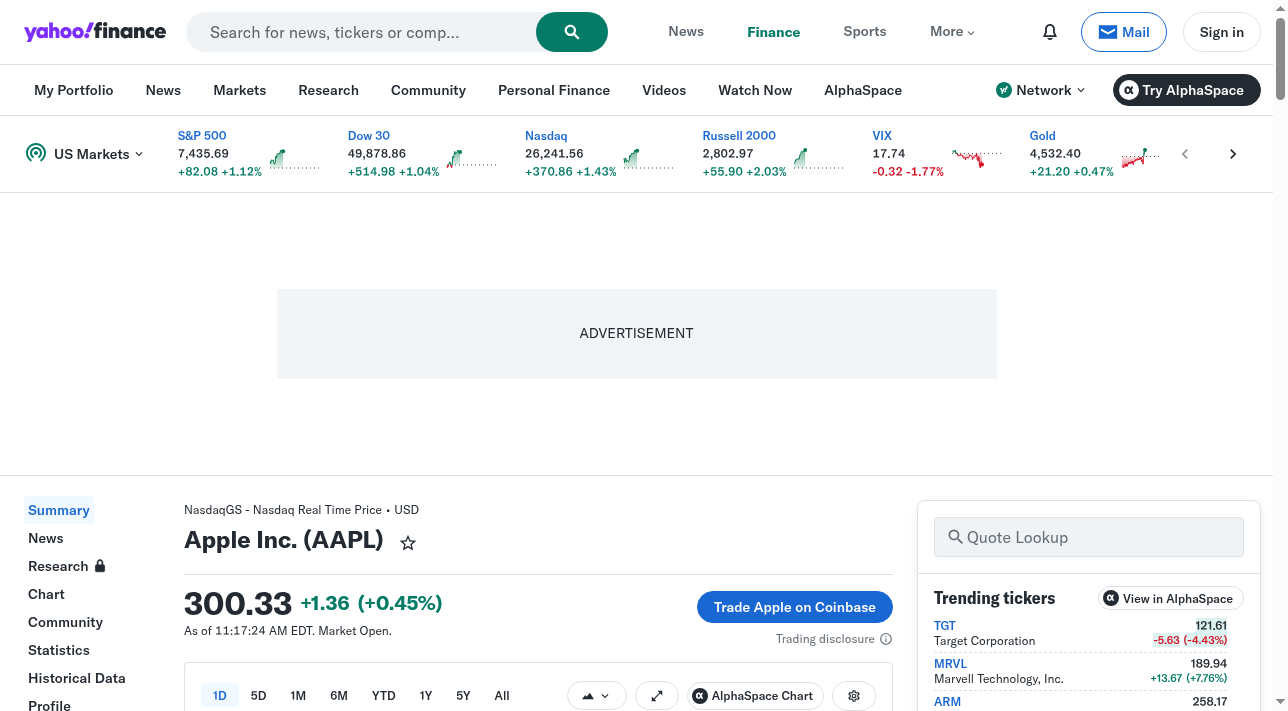Open the Research menu in navigation bar

[x=328, y=90]
